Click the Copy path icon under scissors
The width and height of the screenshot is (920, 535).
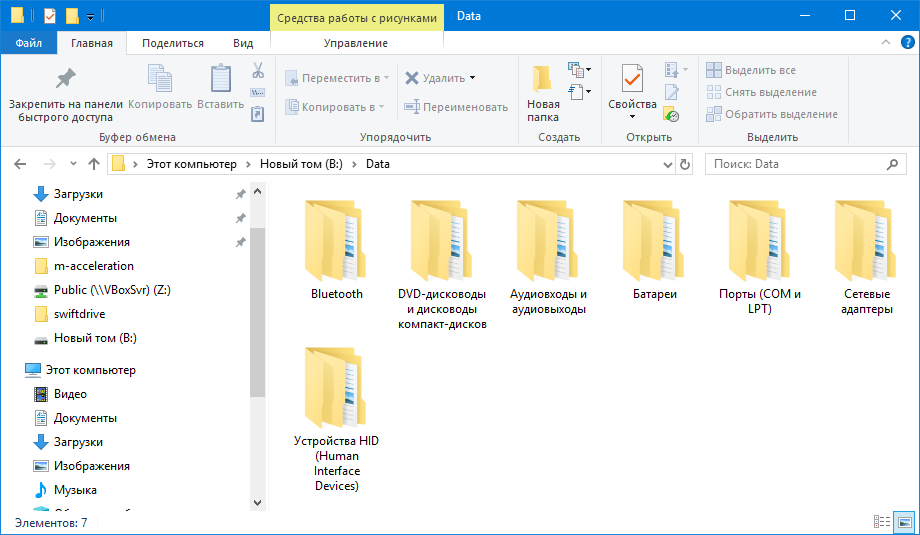click(x=258, y=93)
